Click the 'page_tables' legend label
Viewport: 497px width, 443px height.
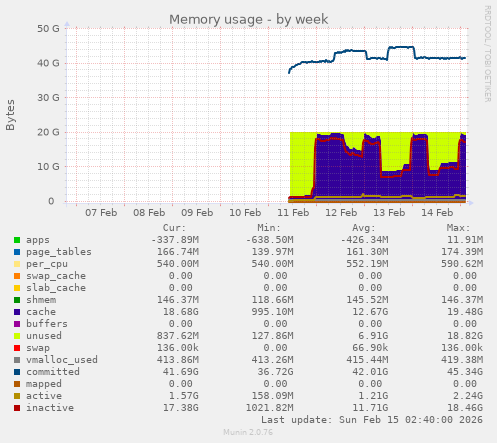coord(59,252)
